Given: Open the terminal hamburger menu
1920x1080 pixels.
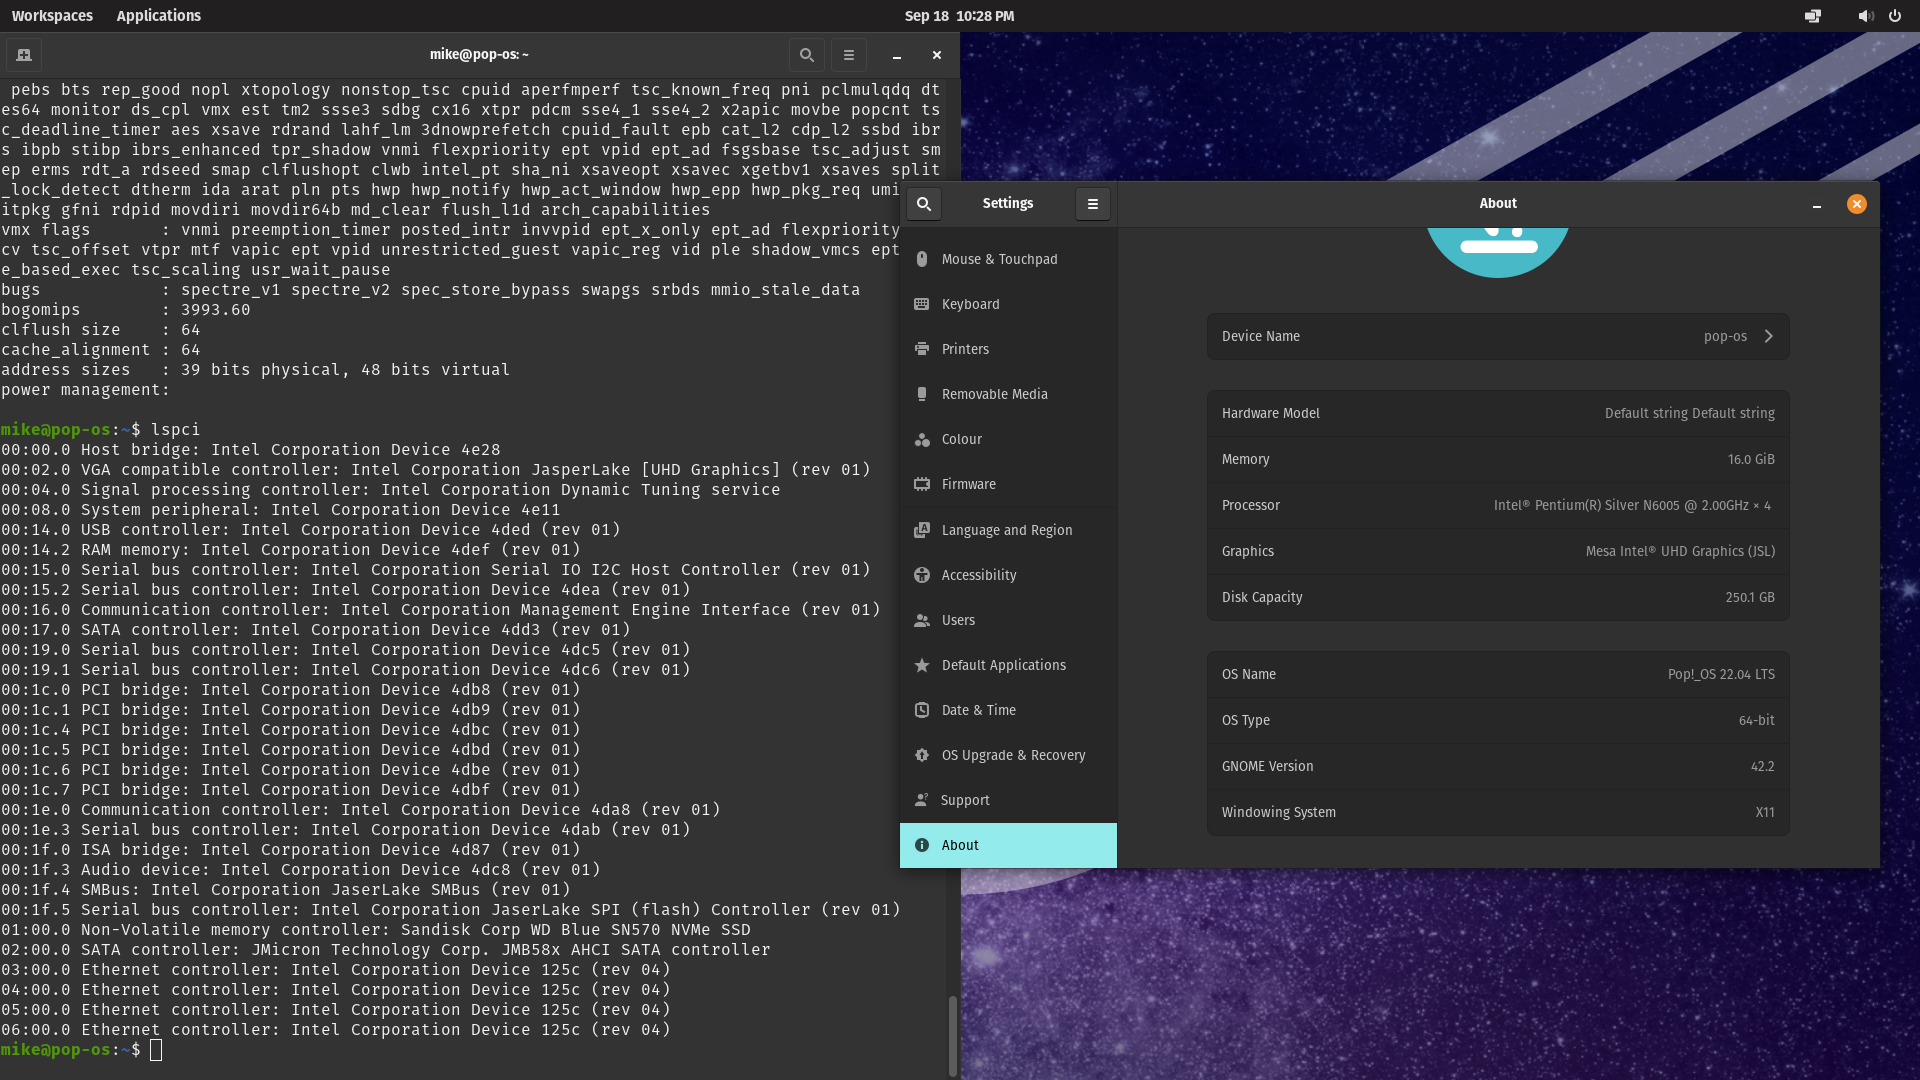Looking at the screenshot, I should tap(848, 55).
